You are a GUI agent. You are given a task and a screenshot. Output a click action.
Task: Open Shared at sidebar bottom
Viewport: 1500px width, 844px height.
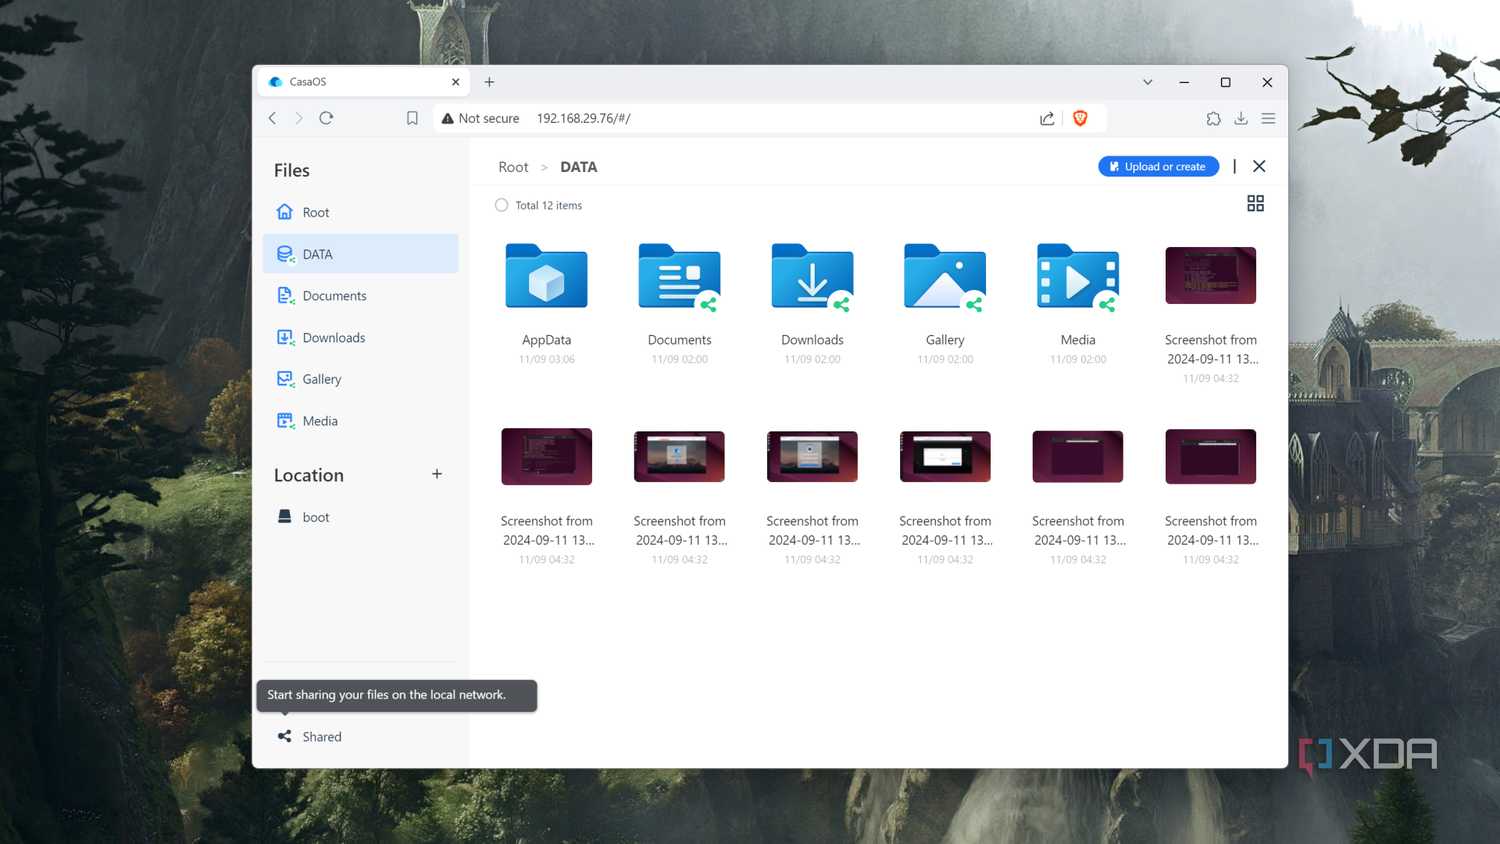360,736
